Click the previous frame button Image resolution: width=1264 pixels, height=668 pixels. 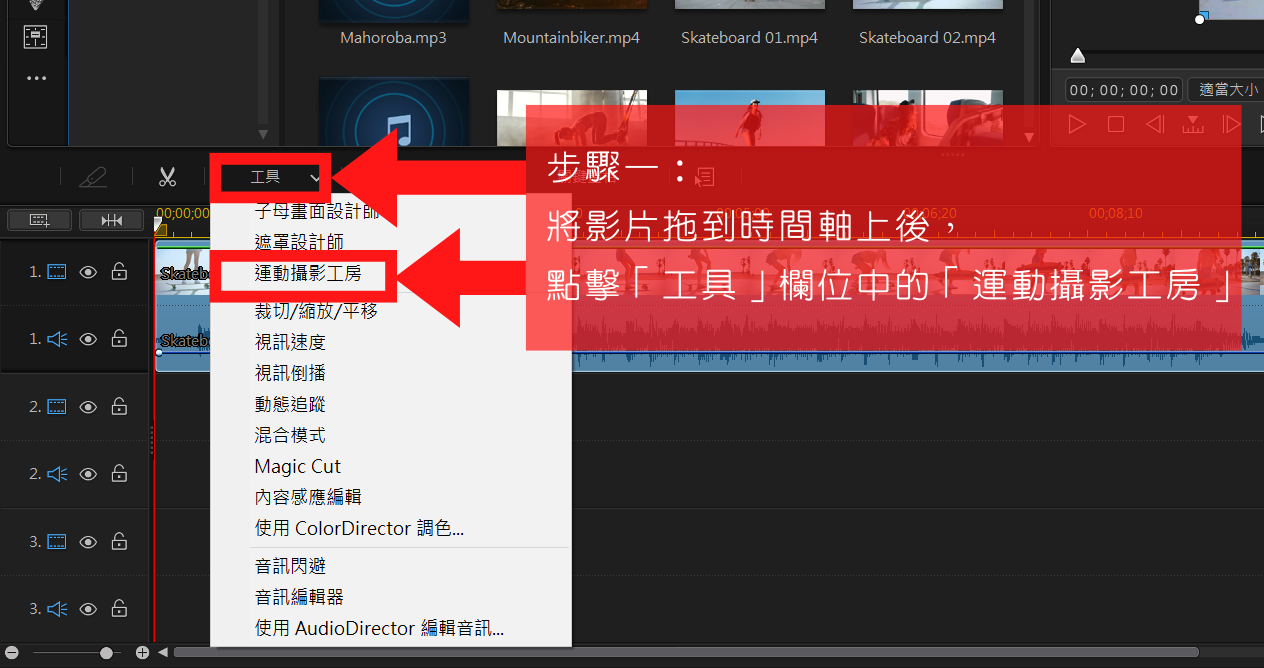click(1155, 124)
